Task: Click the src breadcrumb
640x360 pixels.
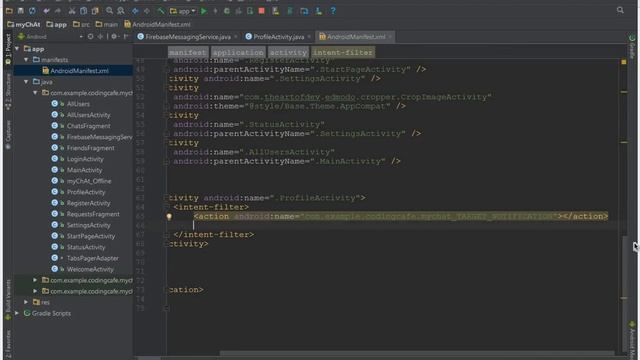Action: point(81,24)
